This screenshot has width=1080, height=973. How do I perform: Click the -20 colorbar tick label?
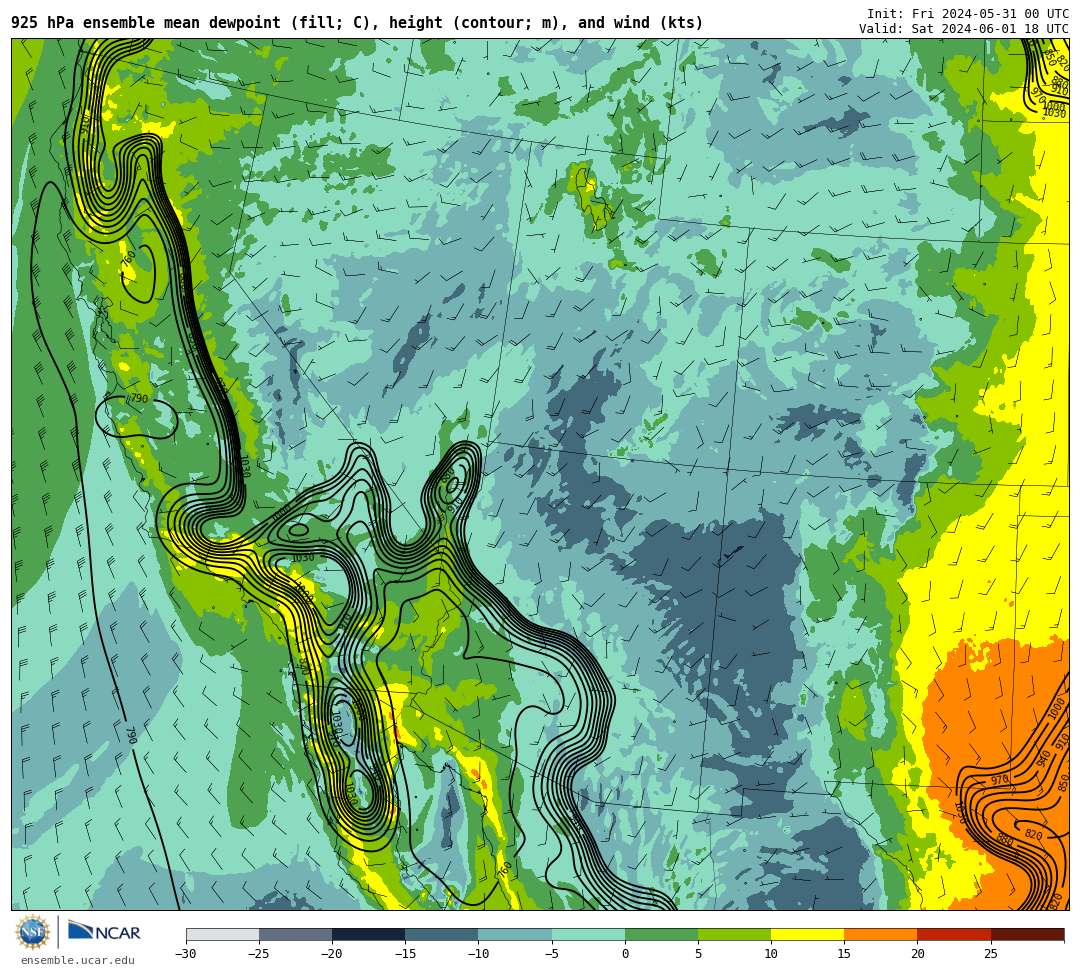332,954
